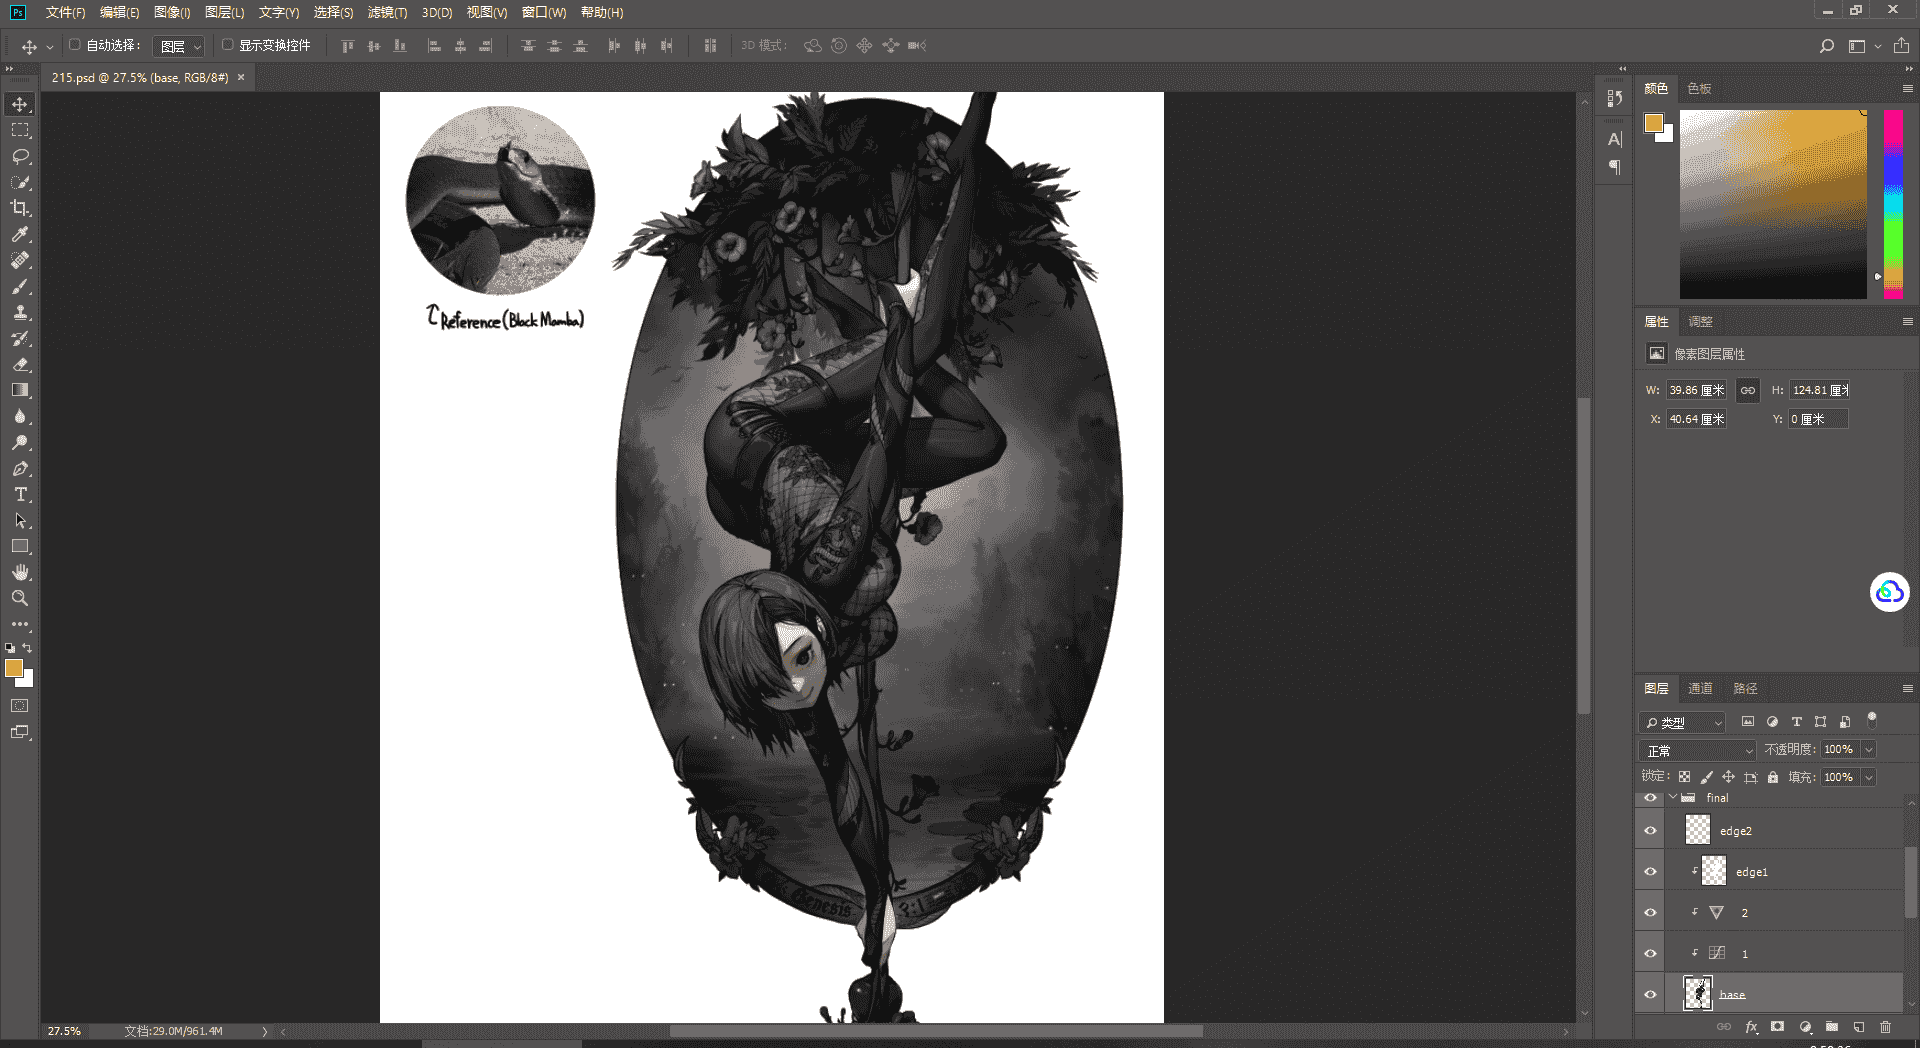This screenshot has height=1048, width=1920.
Task: Open the blend mode 正常 dropdown
Action: pos(1698,750)
